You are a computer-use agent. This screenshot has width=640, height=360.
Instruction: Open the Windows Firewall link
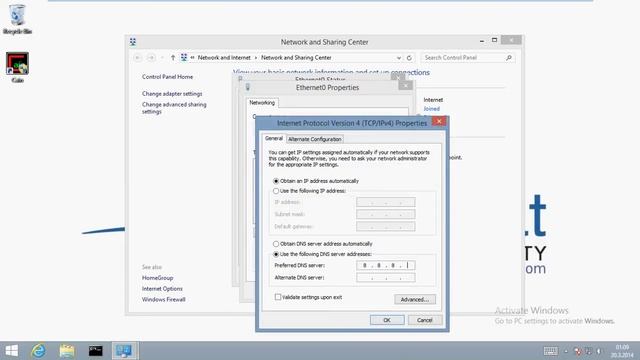pyautogui.click(x=164, y=299)
